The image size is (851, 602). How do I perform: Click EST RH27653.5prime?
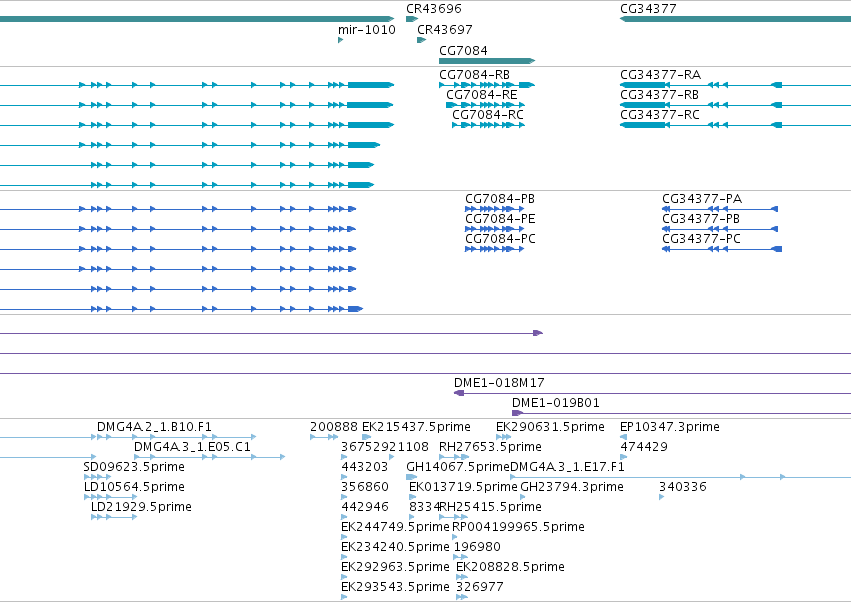(x=490, y=447)
